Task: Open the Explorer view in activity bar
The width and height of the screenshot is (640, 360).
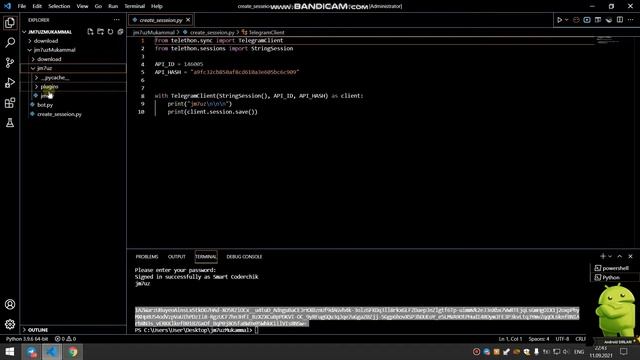Action: [10, 23]
